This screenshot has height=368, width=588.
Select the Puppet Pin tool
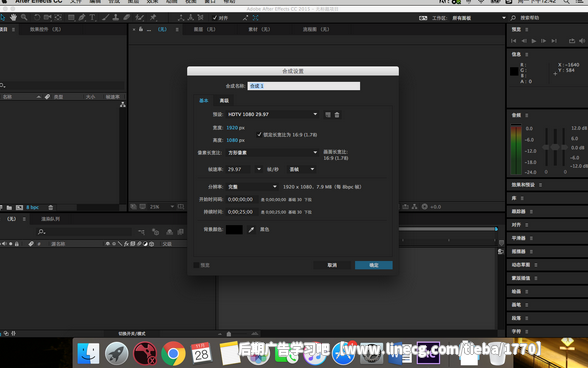153,17
